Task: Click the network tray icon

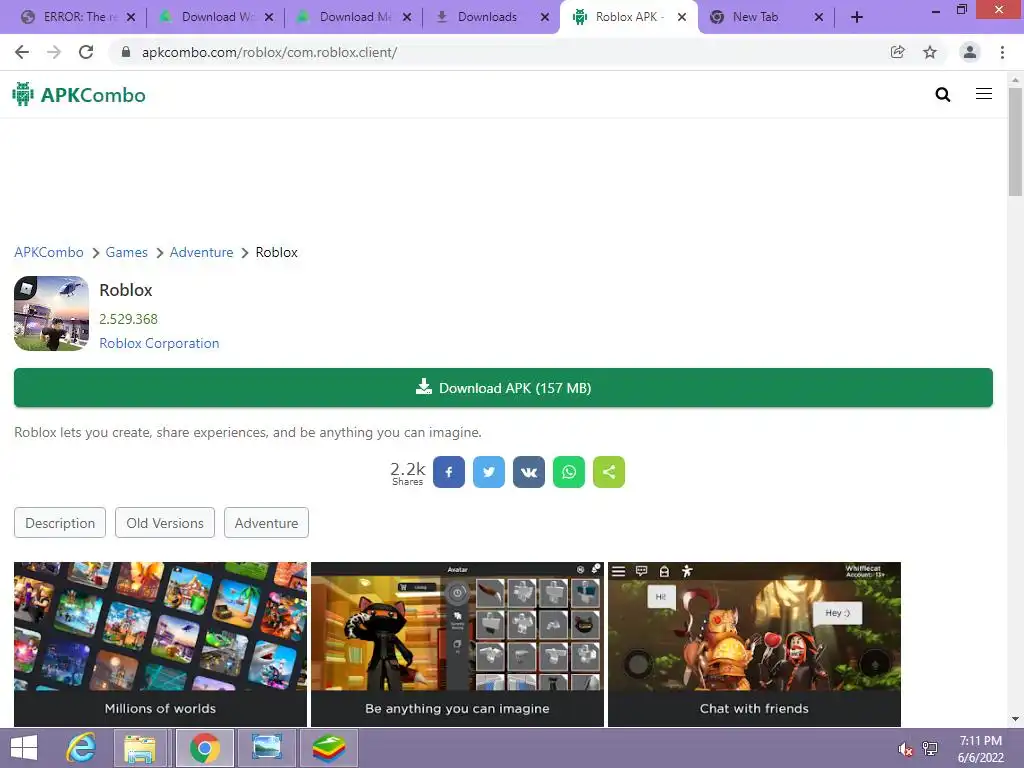Action: pos(929,748)
